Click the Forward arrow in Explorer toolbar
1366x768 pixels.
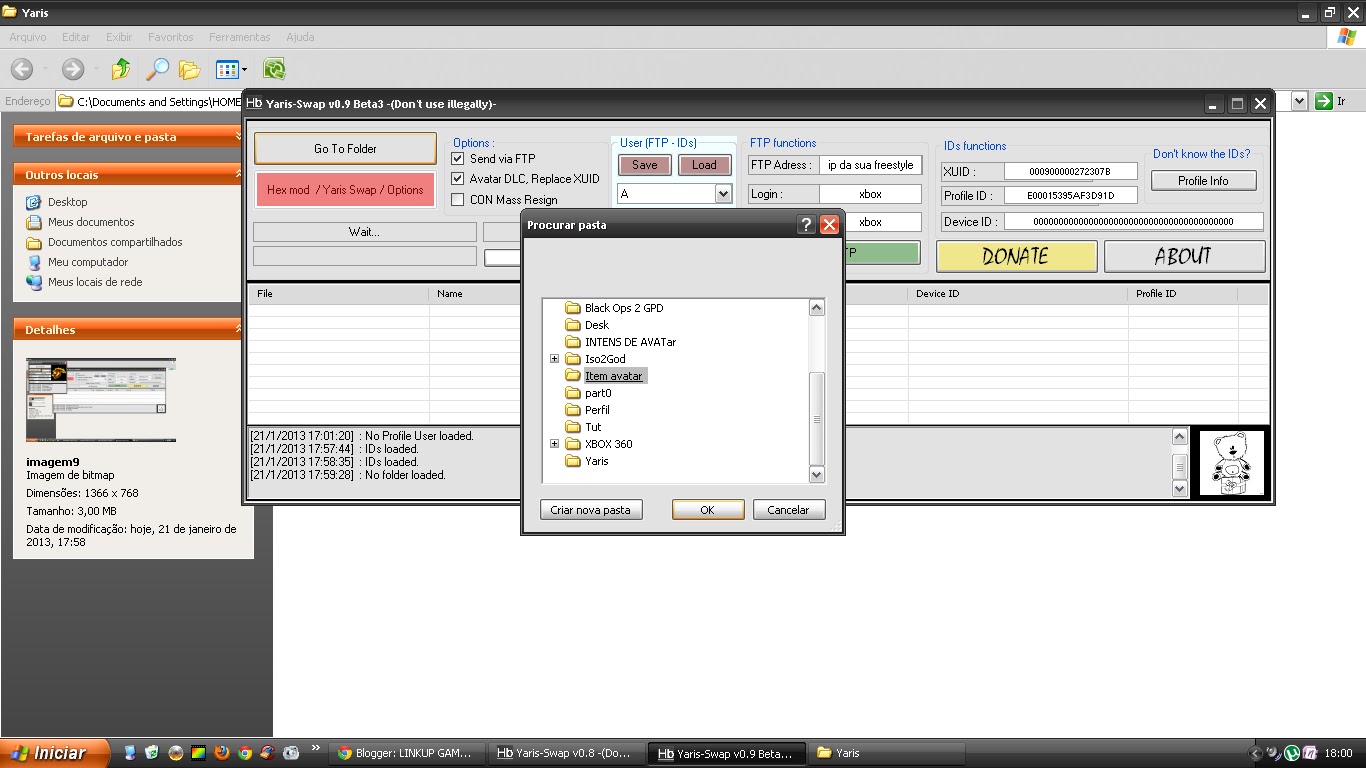pos(72,69)
